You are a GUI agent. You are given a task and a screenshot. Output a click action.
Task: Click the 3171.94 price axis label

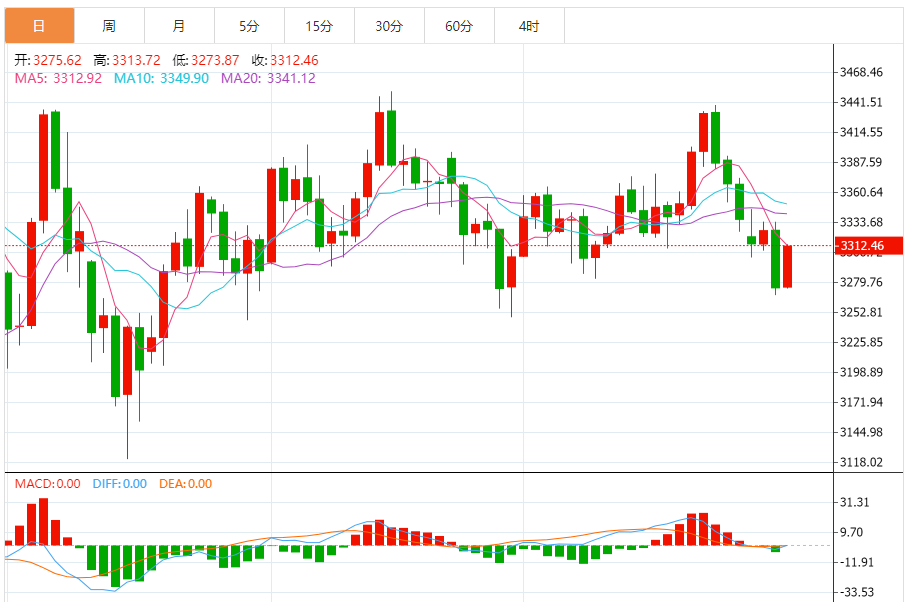[861, 402]
